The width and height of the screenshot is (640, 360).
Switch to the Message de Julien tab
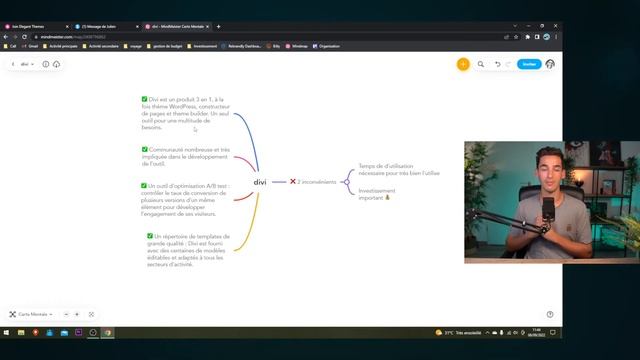pyautogui.click(x=105, y=27)
